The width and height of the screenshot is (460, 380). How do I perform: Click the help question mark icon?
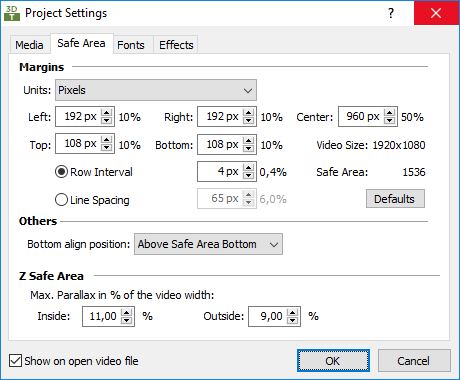[x=391, y=13]
